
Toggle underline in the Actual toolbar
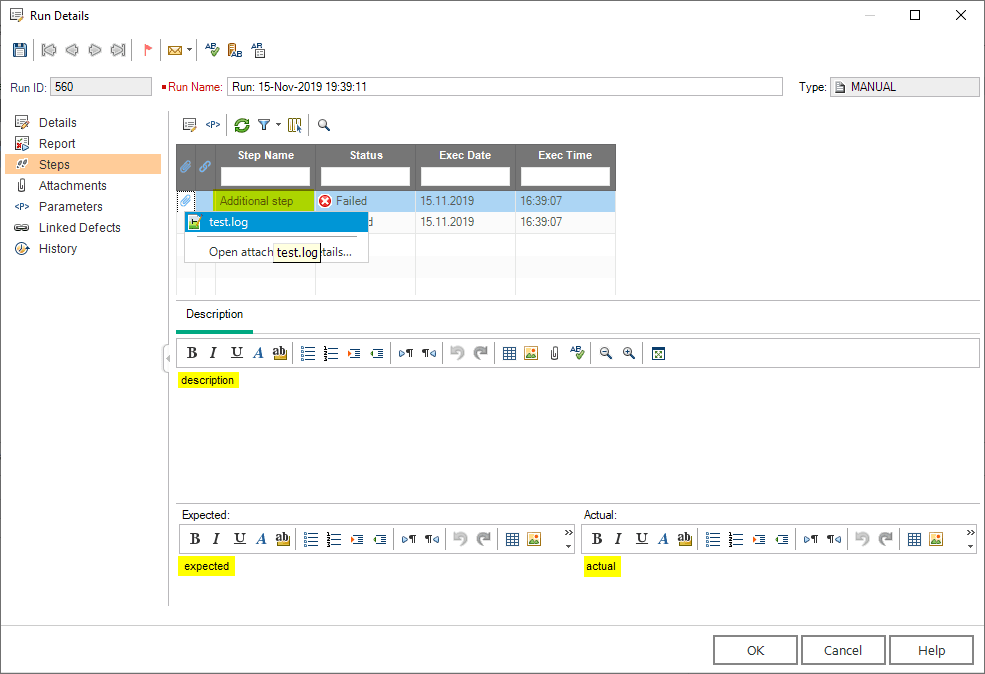click(641, 539)
